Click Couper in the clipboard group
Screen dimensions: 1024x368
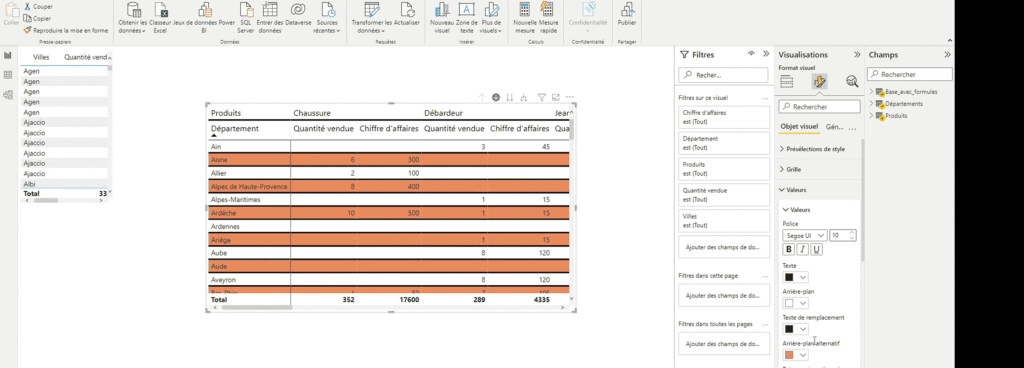pyautogui.click(x=39, y=7)
